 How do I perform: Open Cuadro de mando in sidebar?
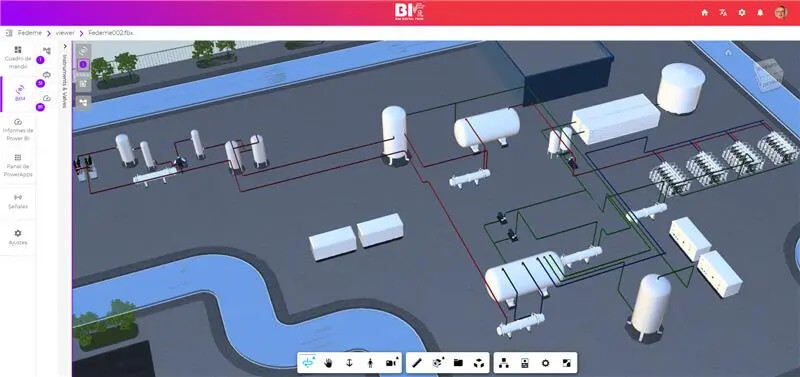pyautogui.click(x=18, y=58)
